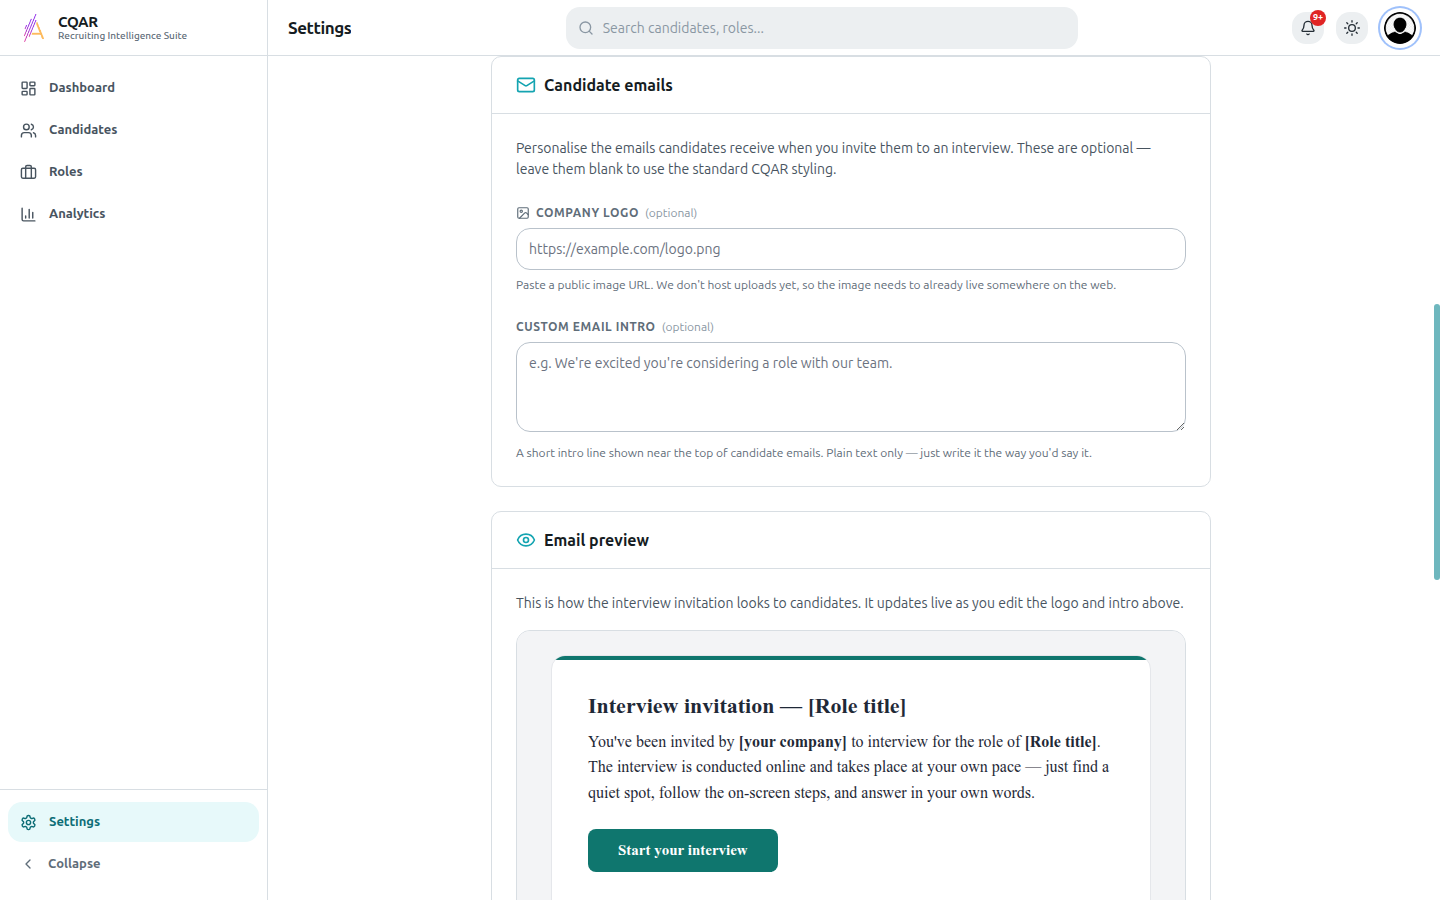Collapse the sidebar
Image resolution: width=1440 pixels, height=900 pixels.
133,864
